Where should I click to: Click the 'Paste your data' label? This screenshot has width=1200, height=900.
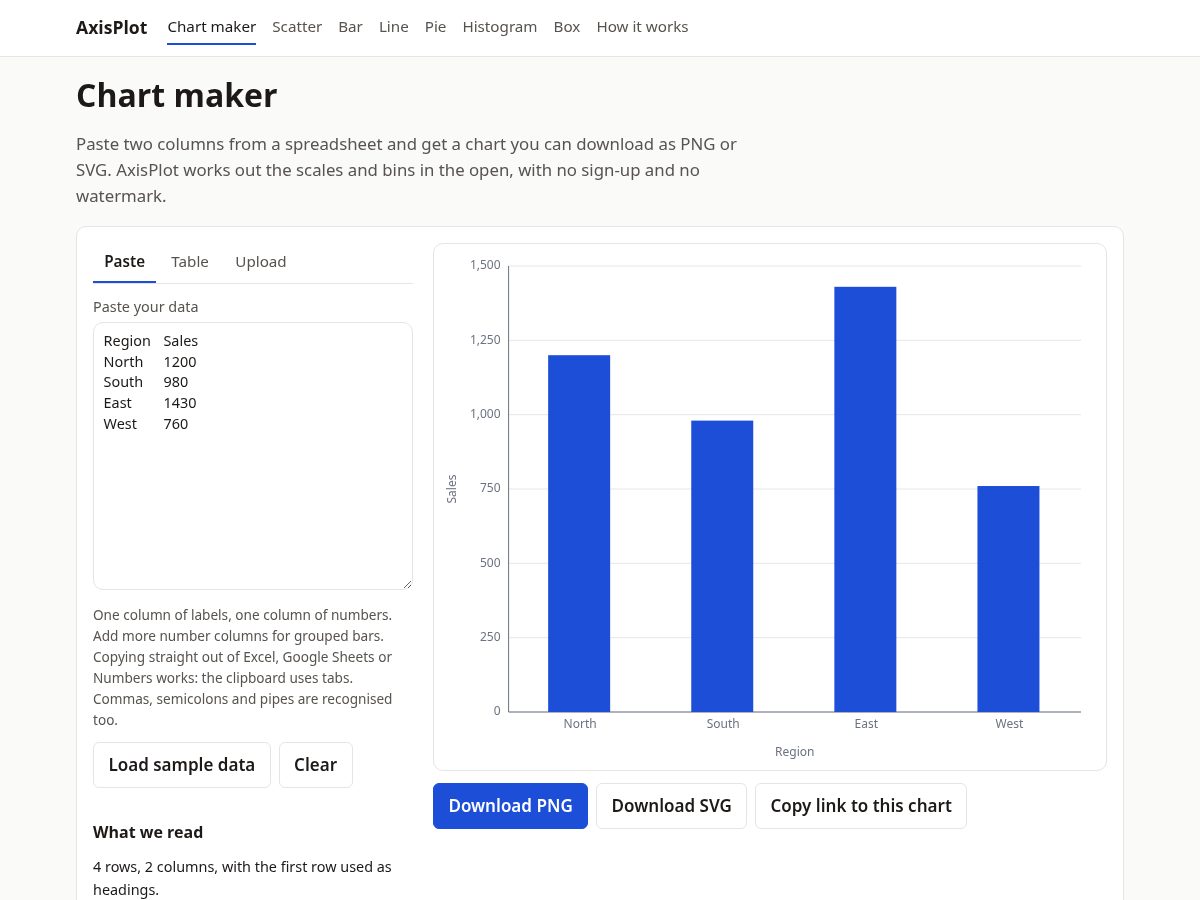click(146, 307)
